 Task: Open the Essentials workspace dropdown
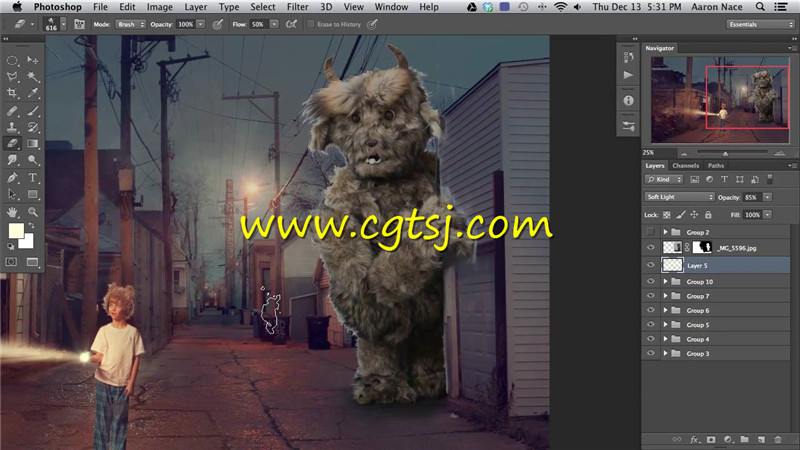point(760,24)
